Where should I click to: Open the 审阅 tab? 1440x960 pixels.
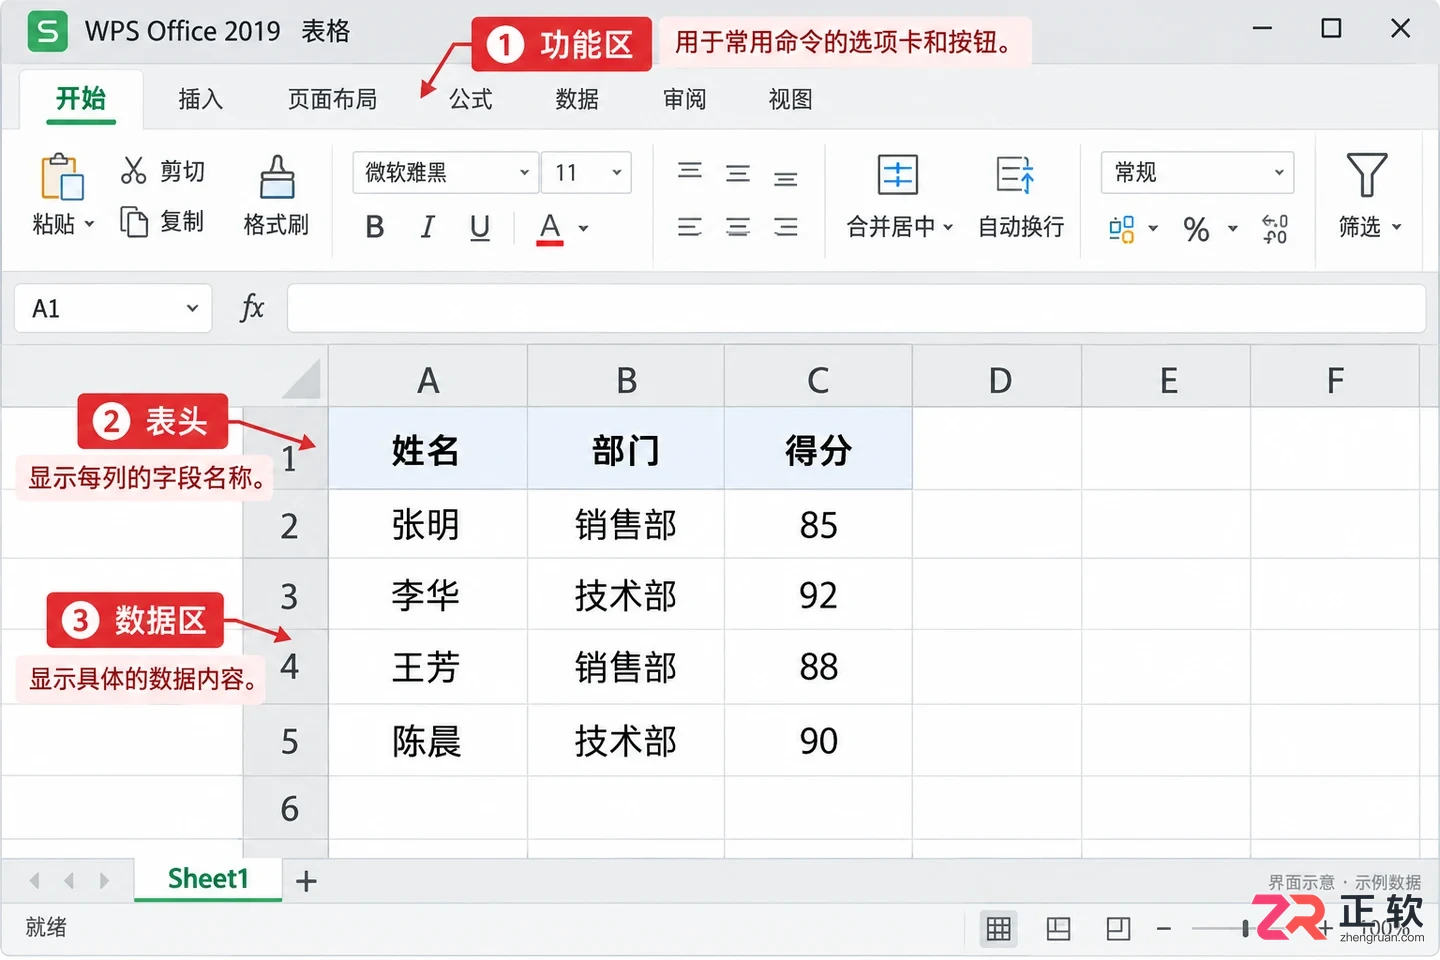tap(685, 99)
